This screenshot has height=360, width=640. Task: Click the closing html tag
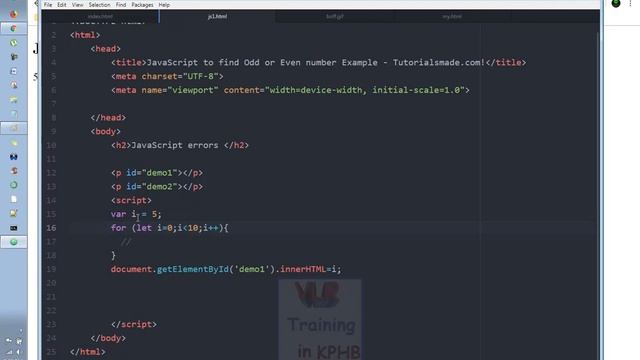(x=88, y=352)
